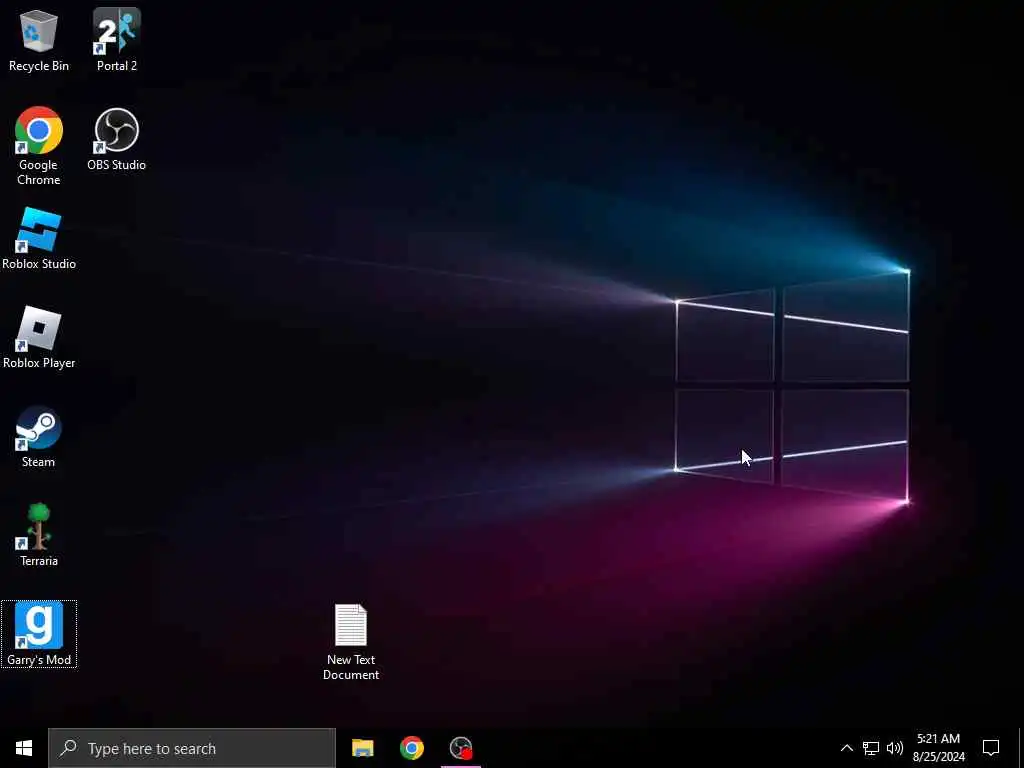Open File Explorer from the taskbar
The width and height of the screenshot is (1024, 768).
click(x=362, y=748)
